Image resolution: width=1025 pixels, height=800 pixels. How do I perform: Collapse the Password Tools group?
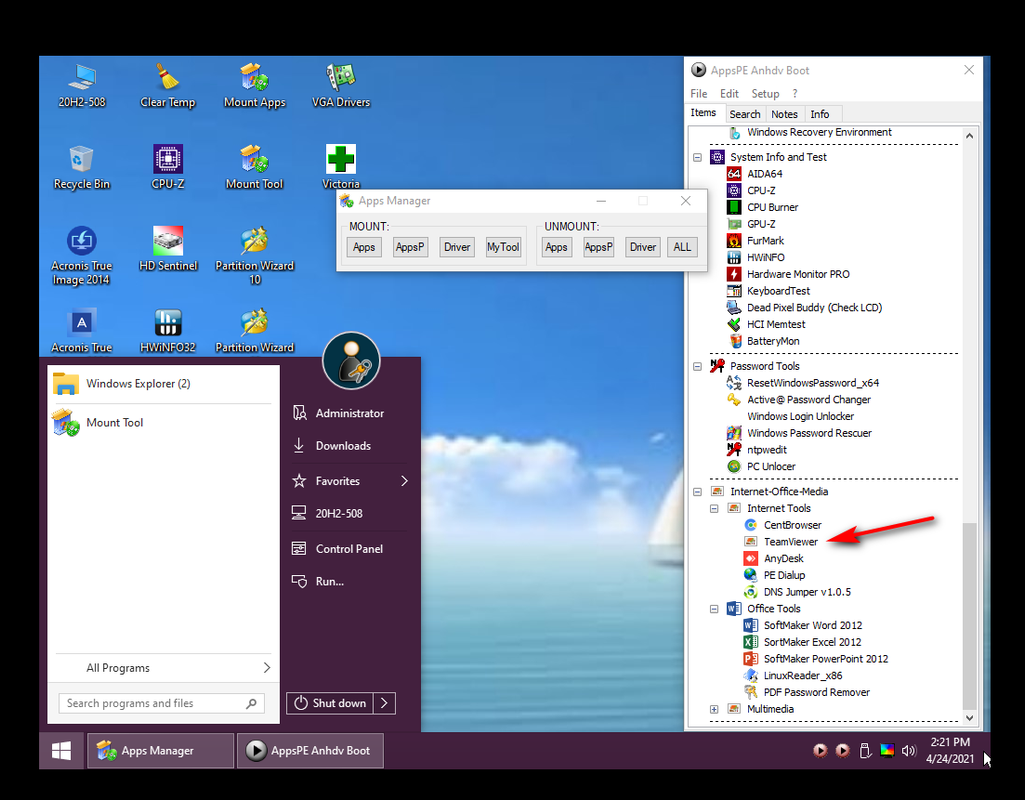point(697,367)
